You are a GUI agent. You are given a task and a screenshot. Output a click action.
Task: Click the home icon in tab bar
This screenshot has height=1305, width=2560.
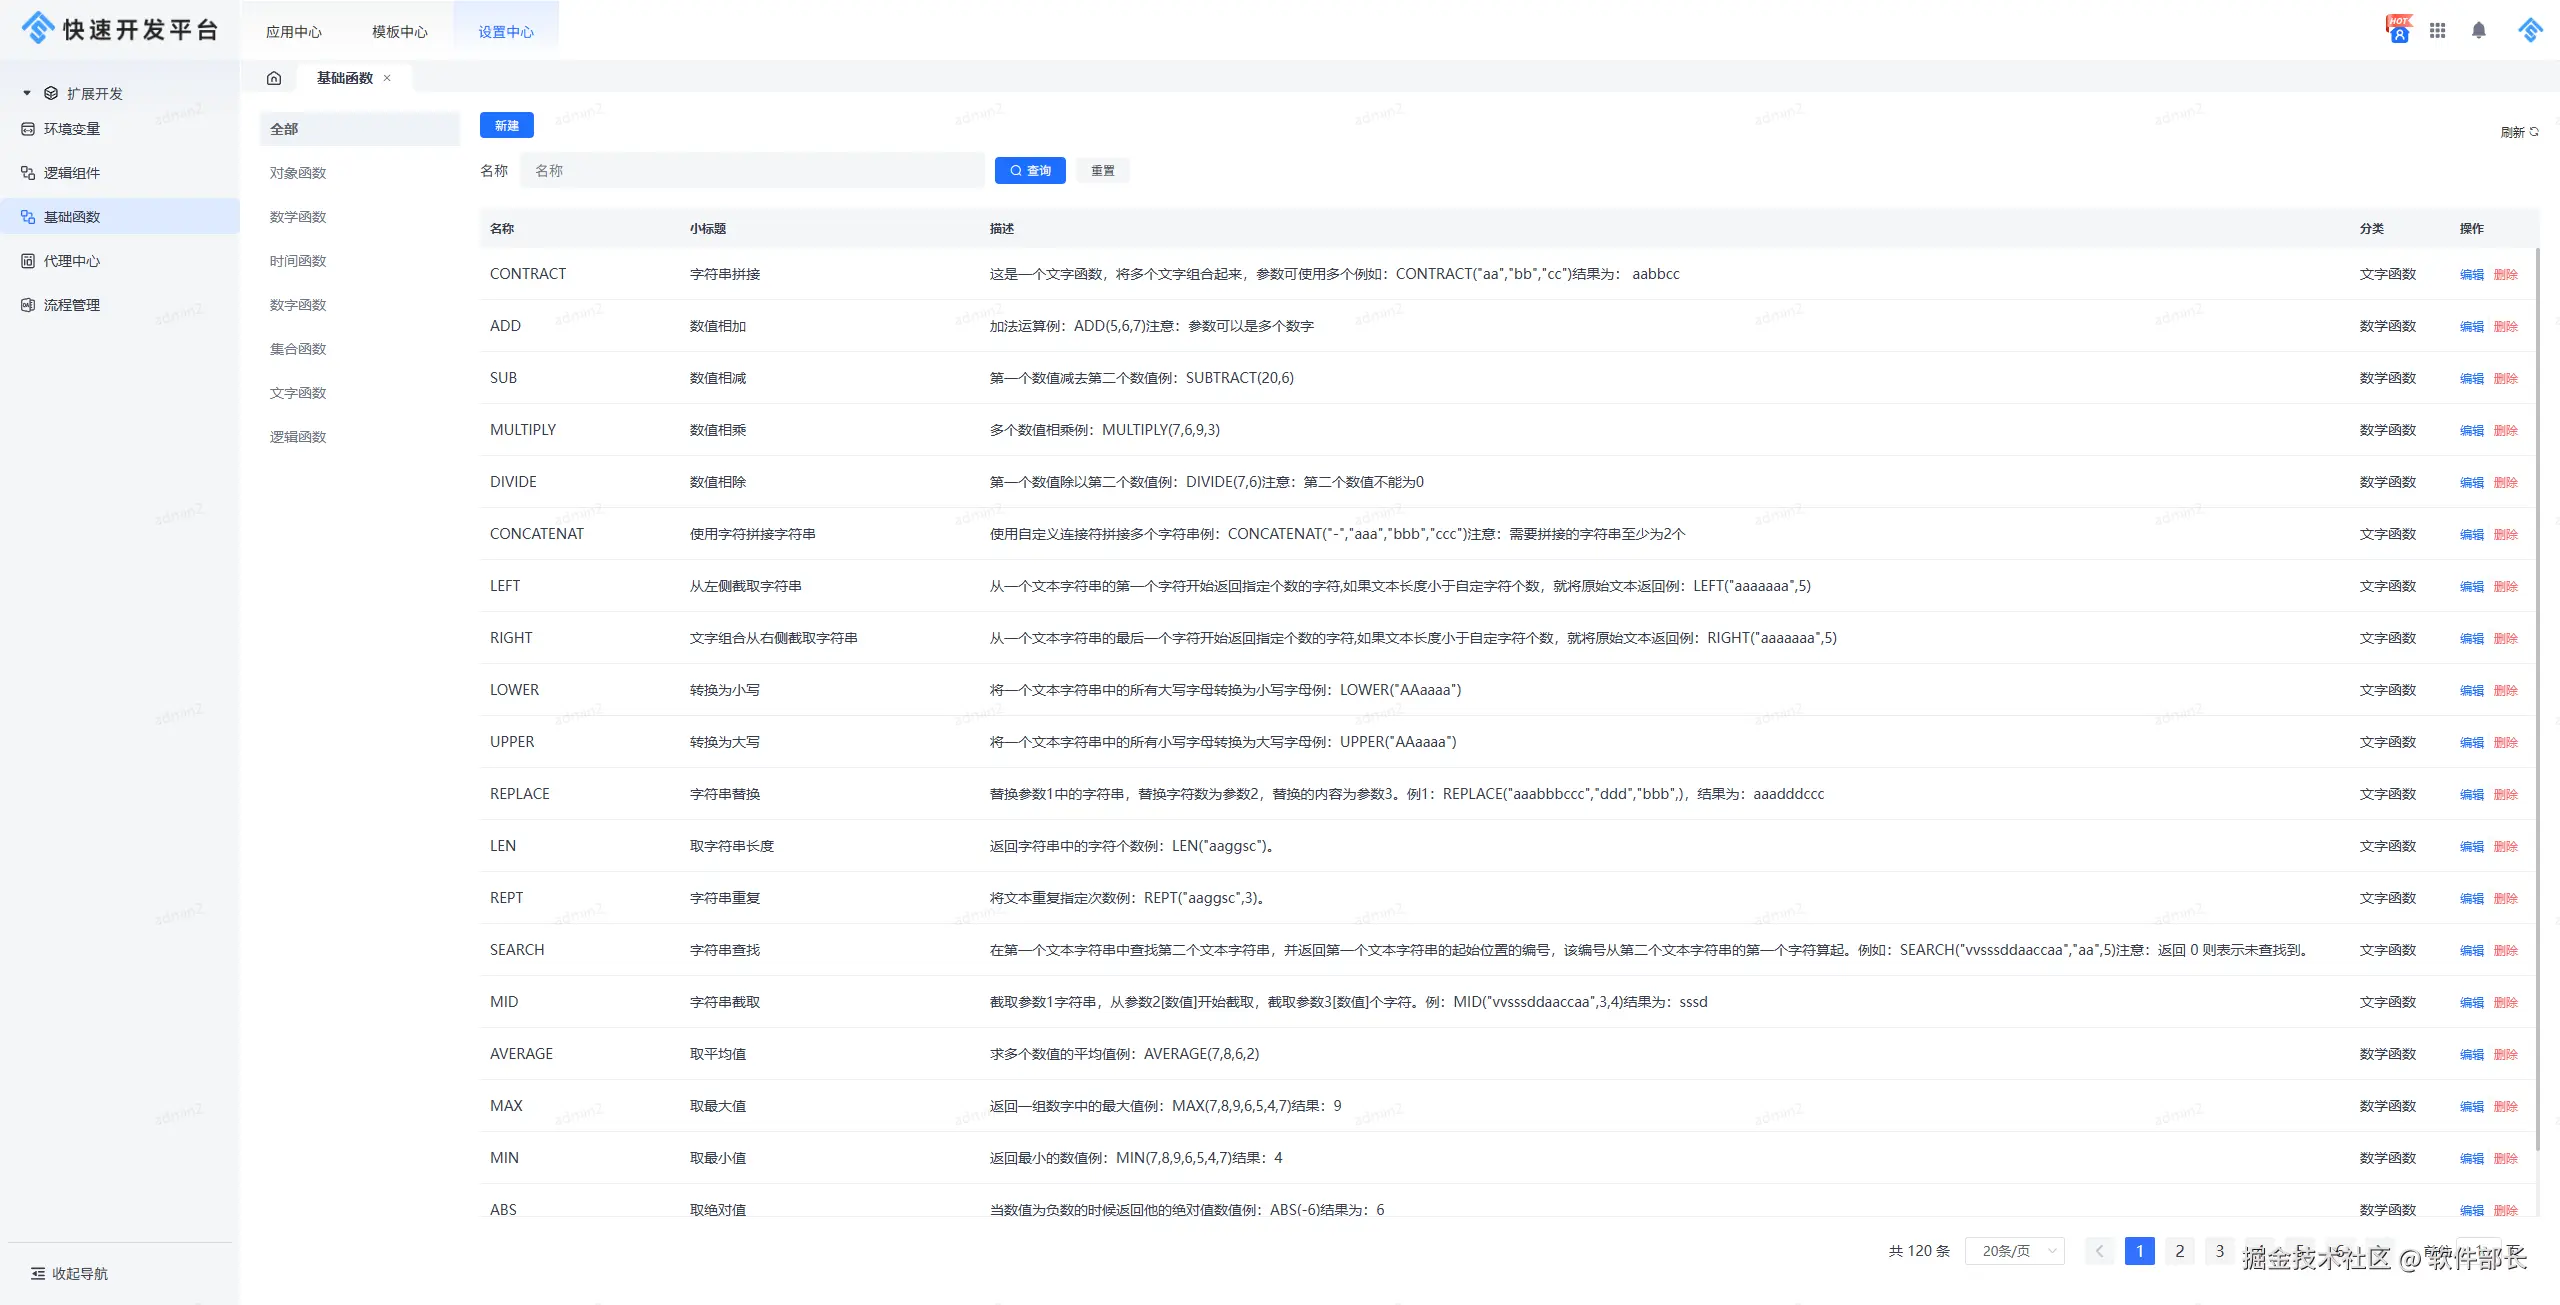pos(274,78)
